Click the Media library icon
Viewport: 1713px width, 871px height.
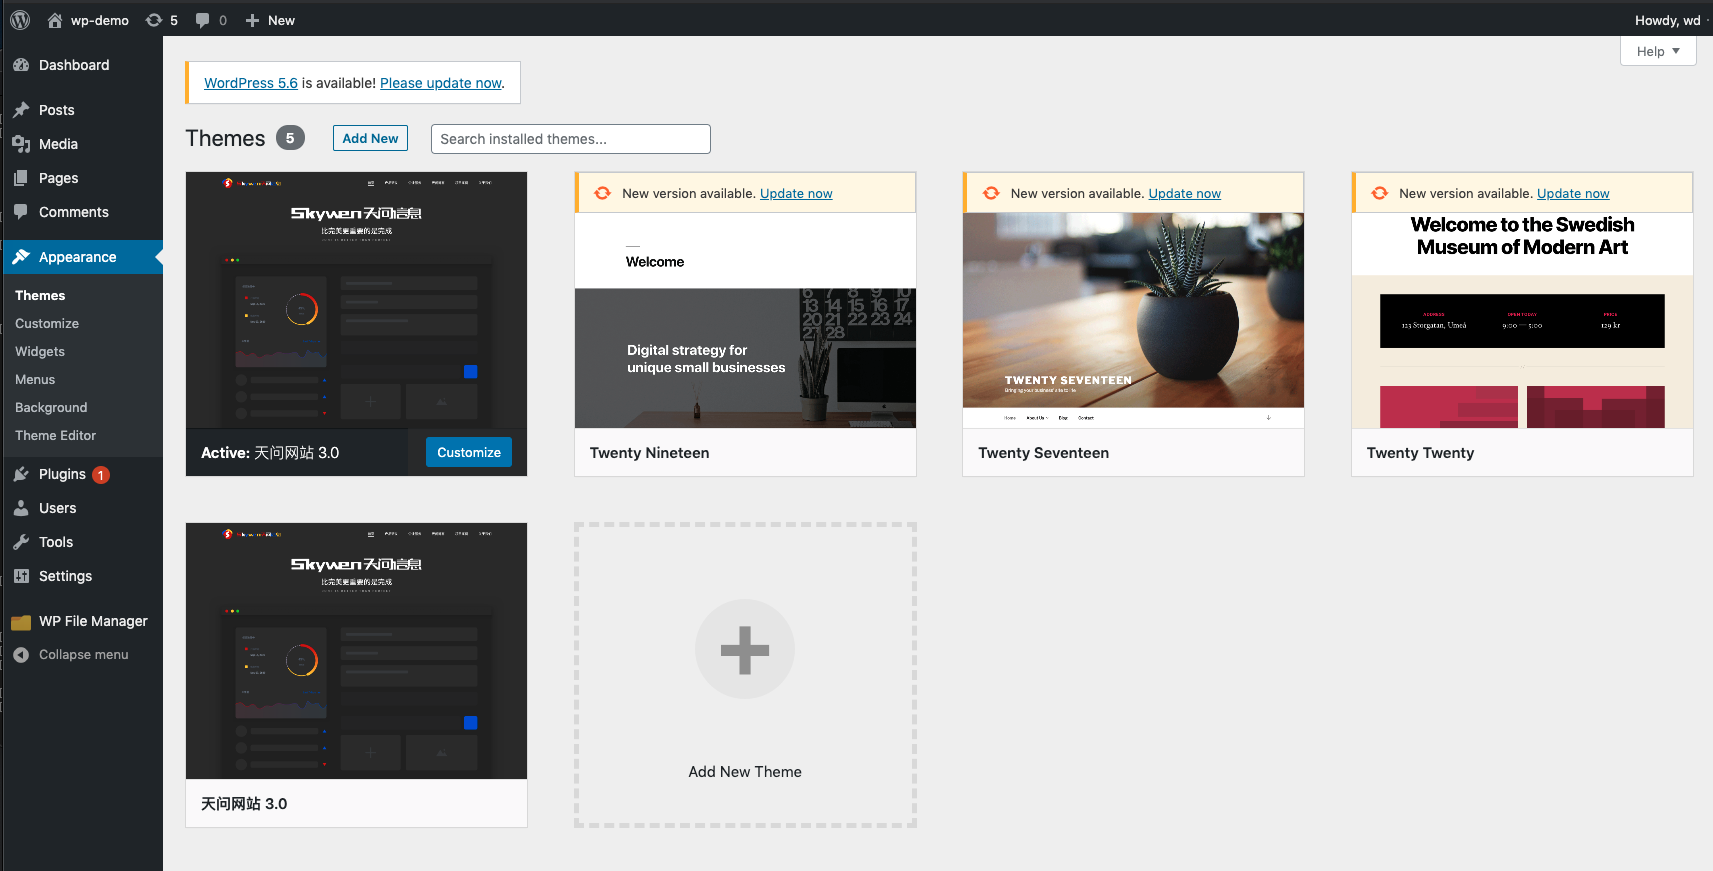[21, 144]
